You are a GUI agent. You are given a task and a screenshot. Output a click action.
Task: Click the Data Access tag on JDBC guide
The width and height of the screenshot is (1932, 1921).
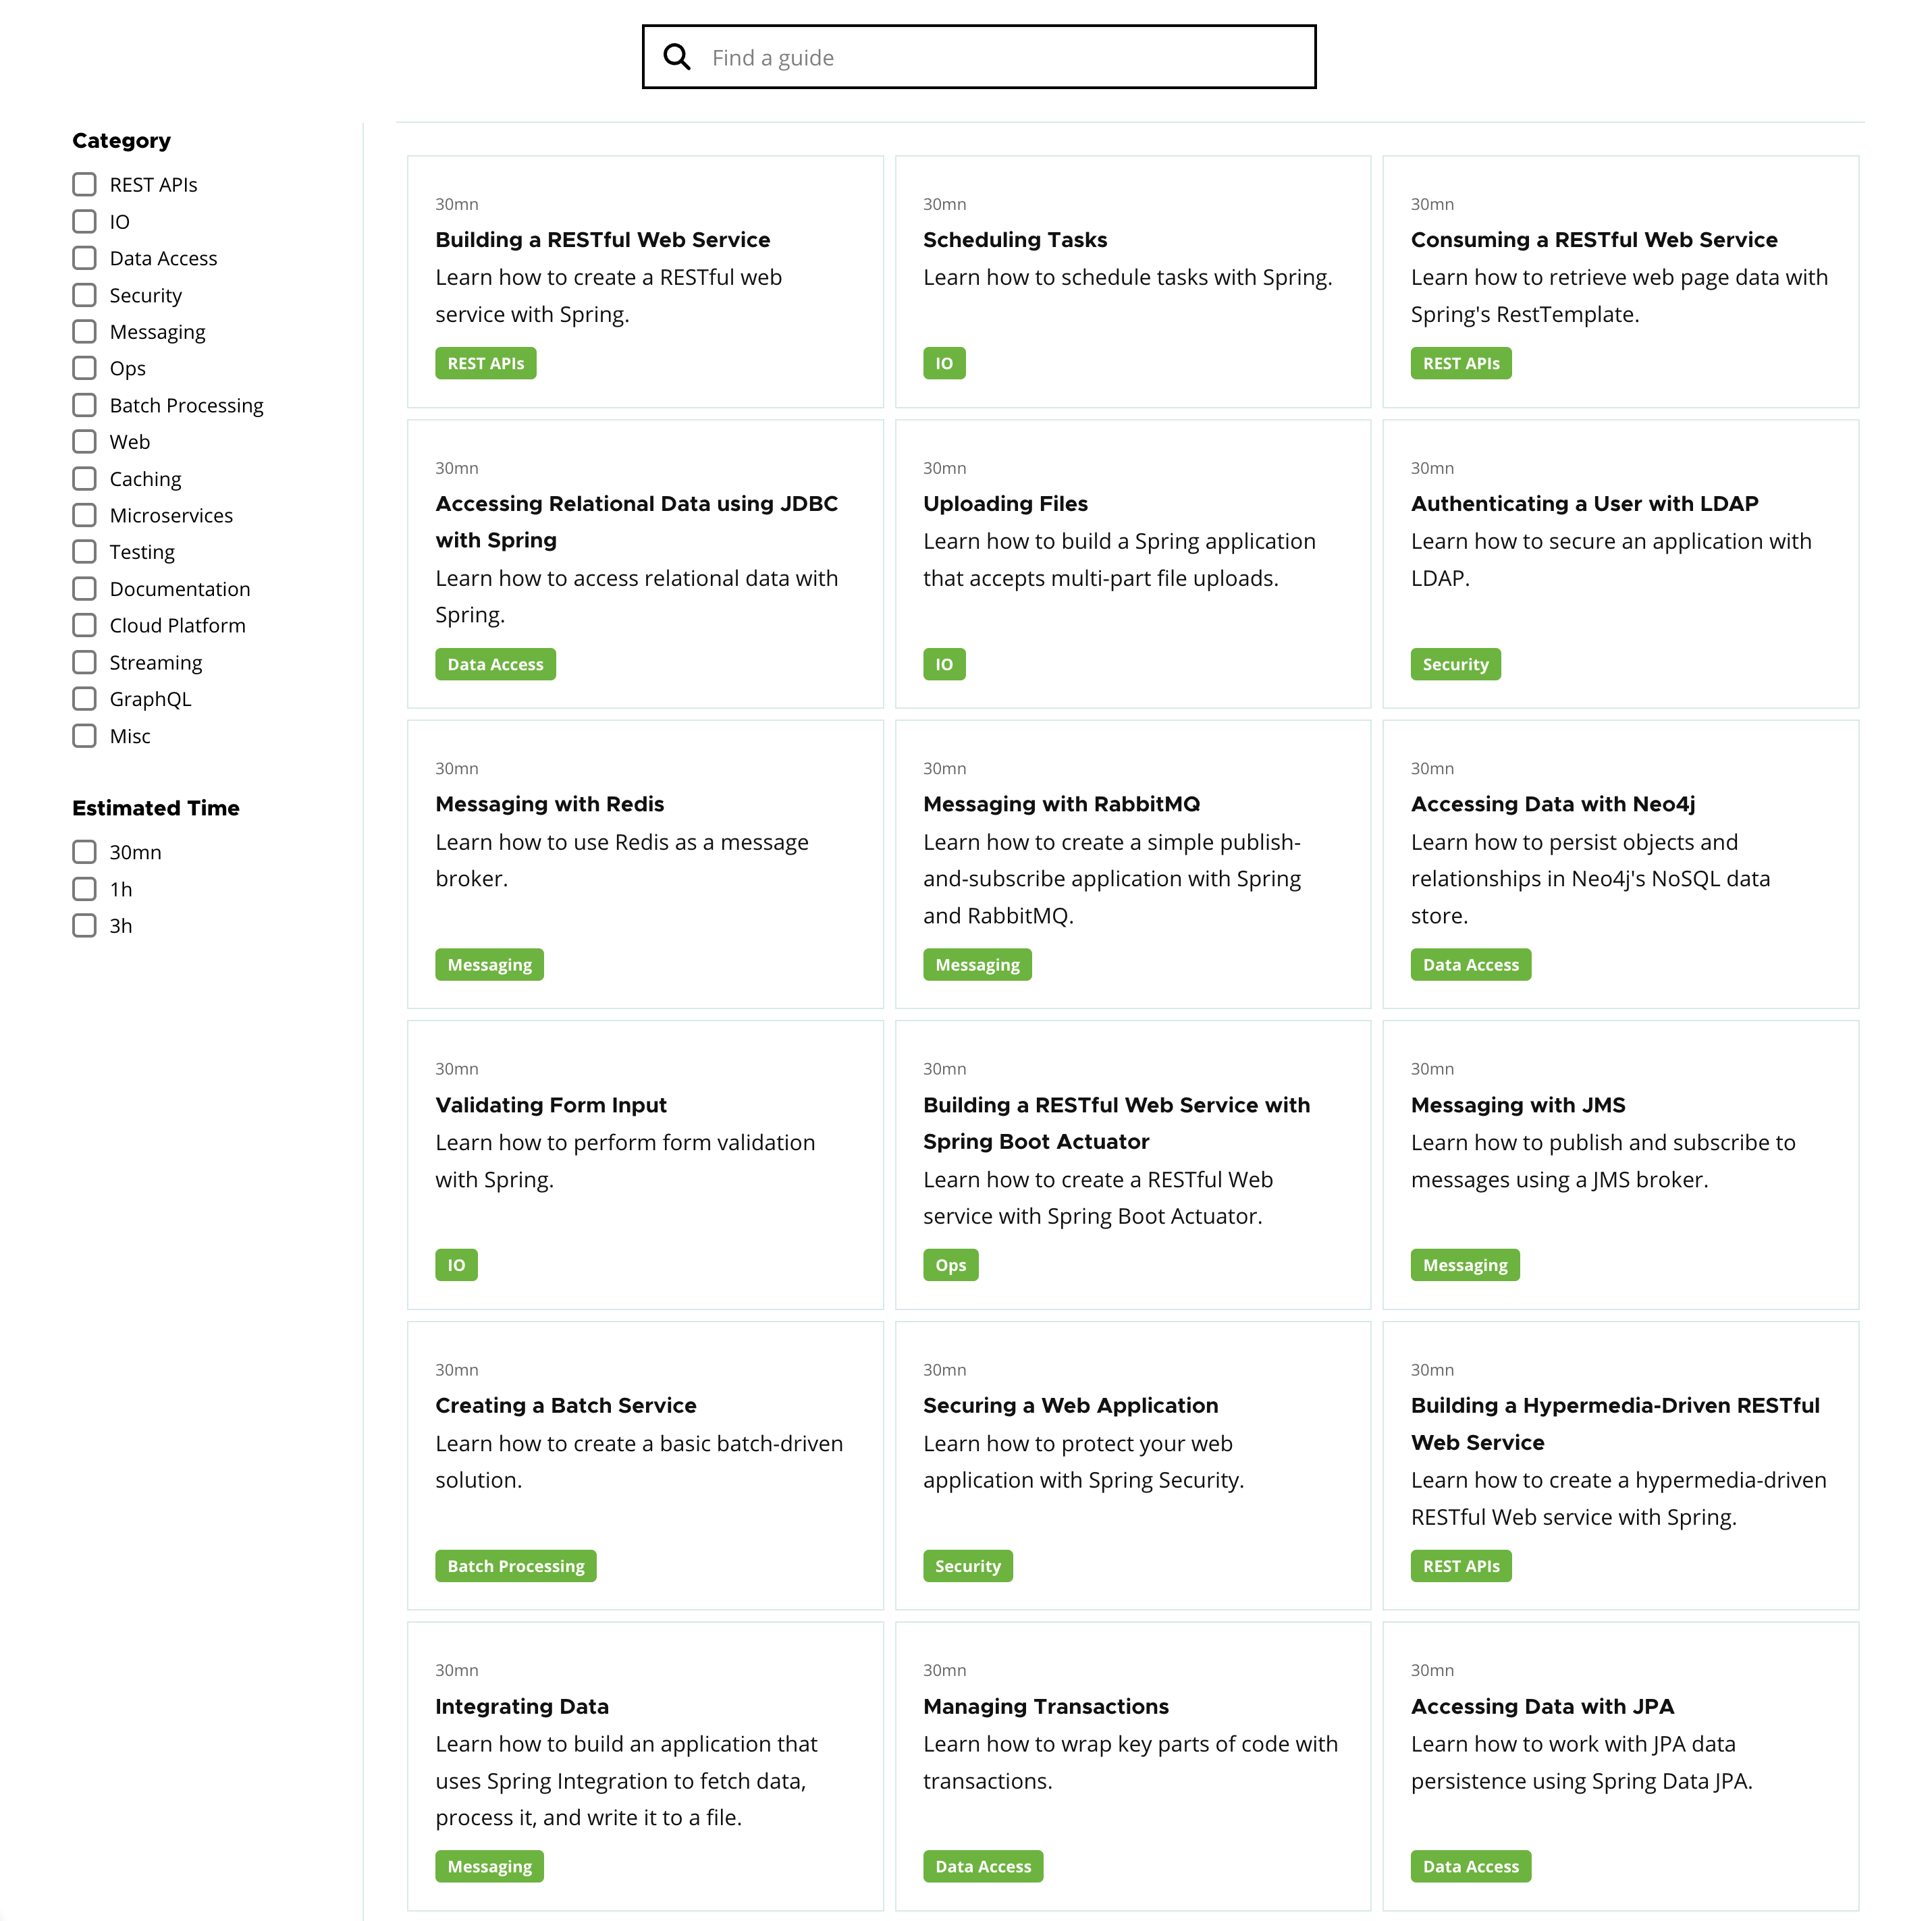click(495, 663)
